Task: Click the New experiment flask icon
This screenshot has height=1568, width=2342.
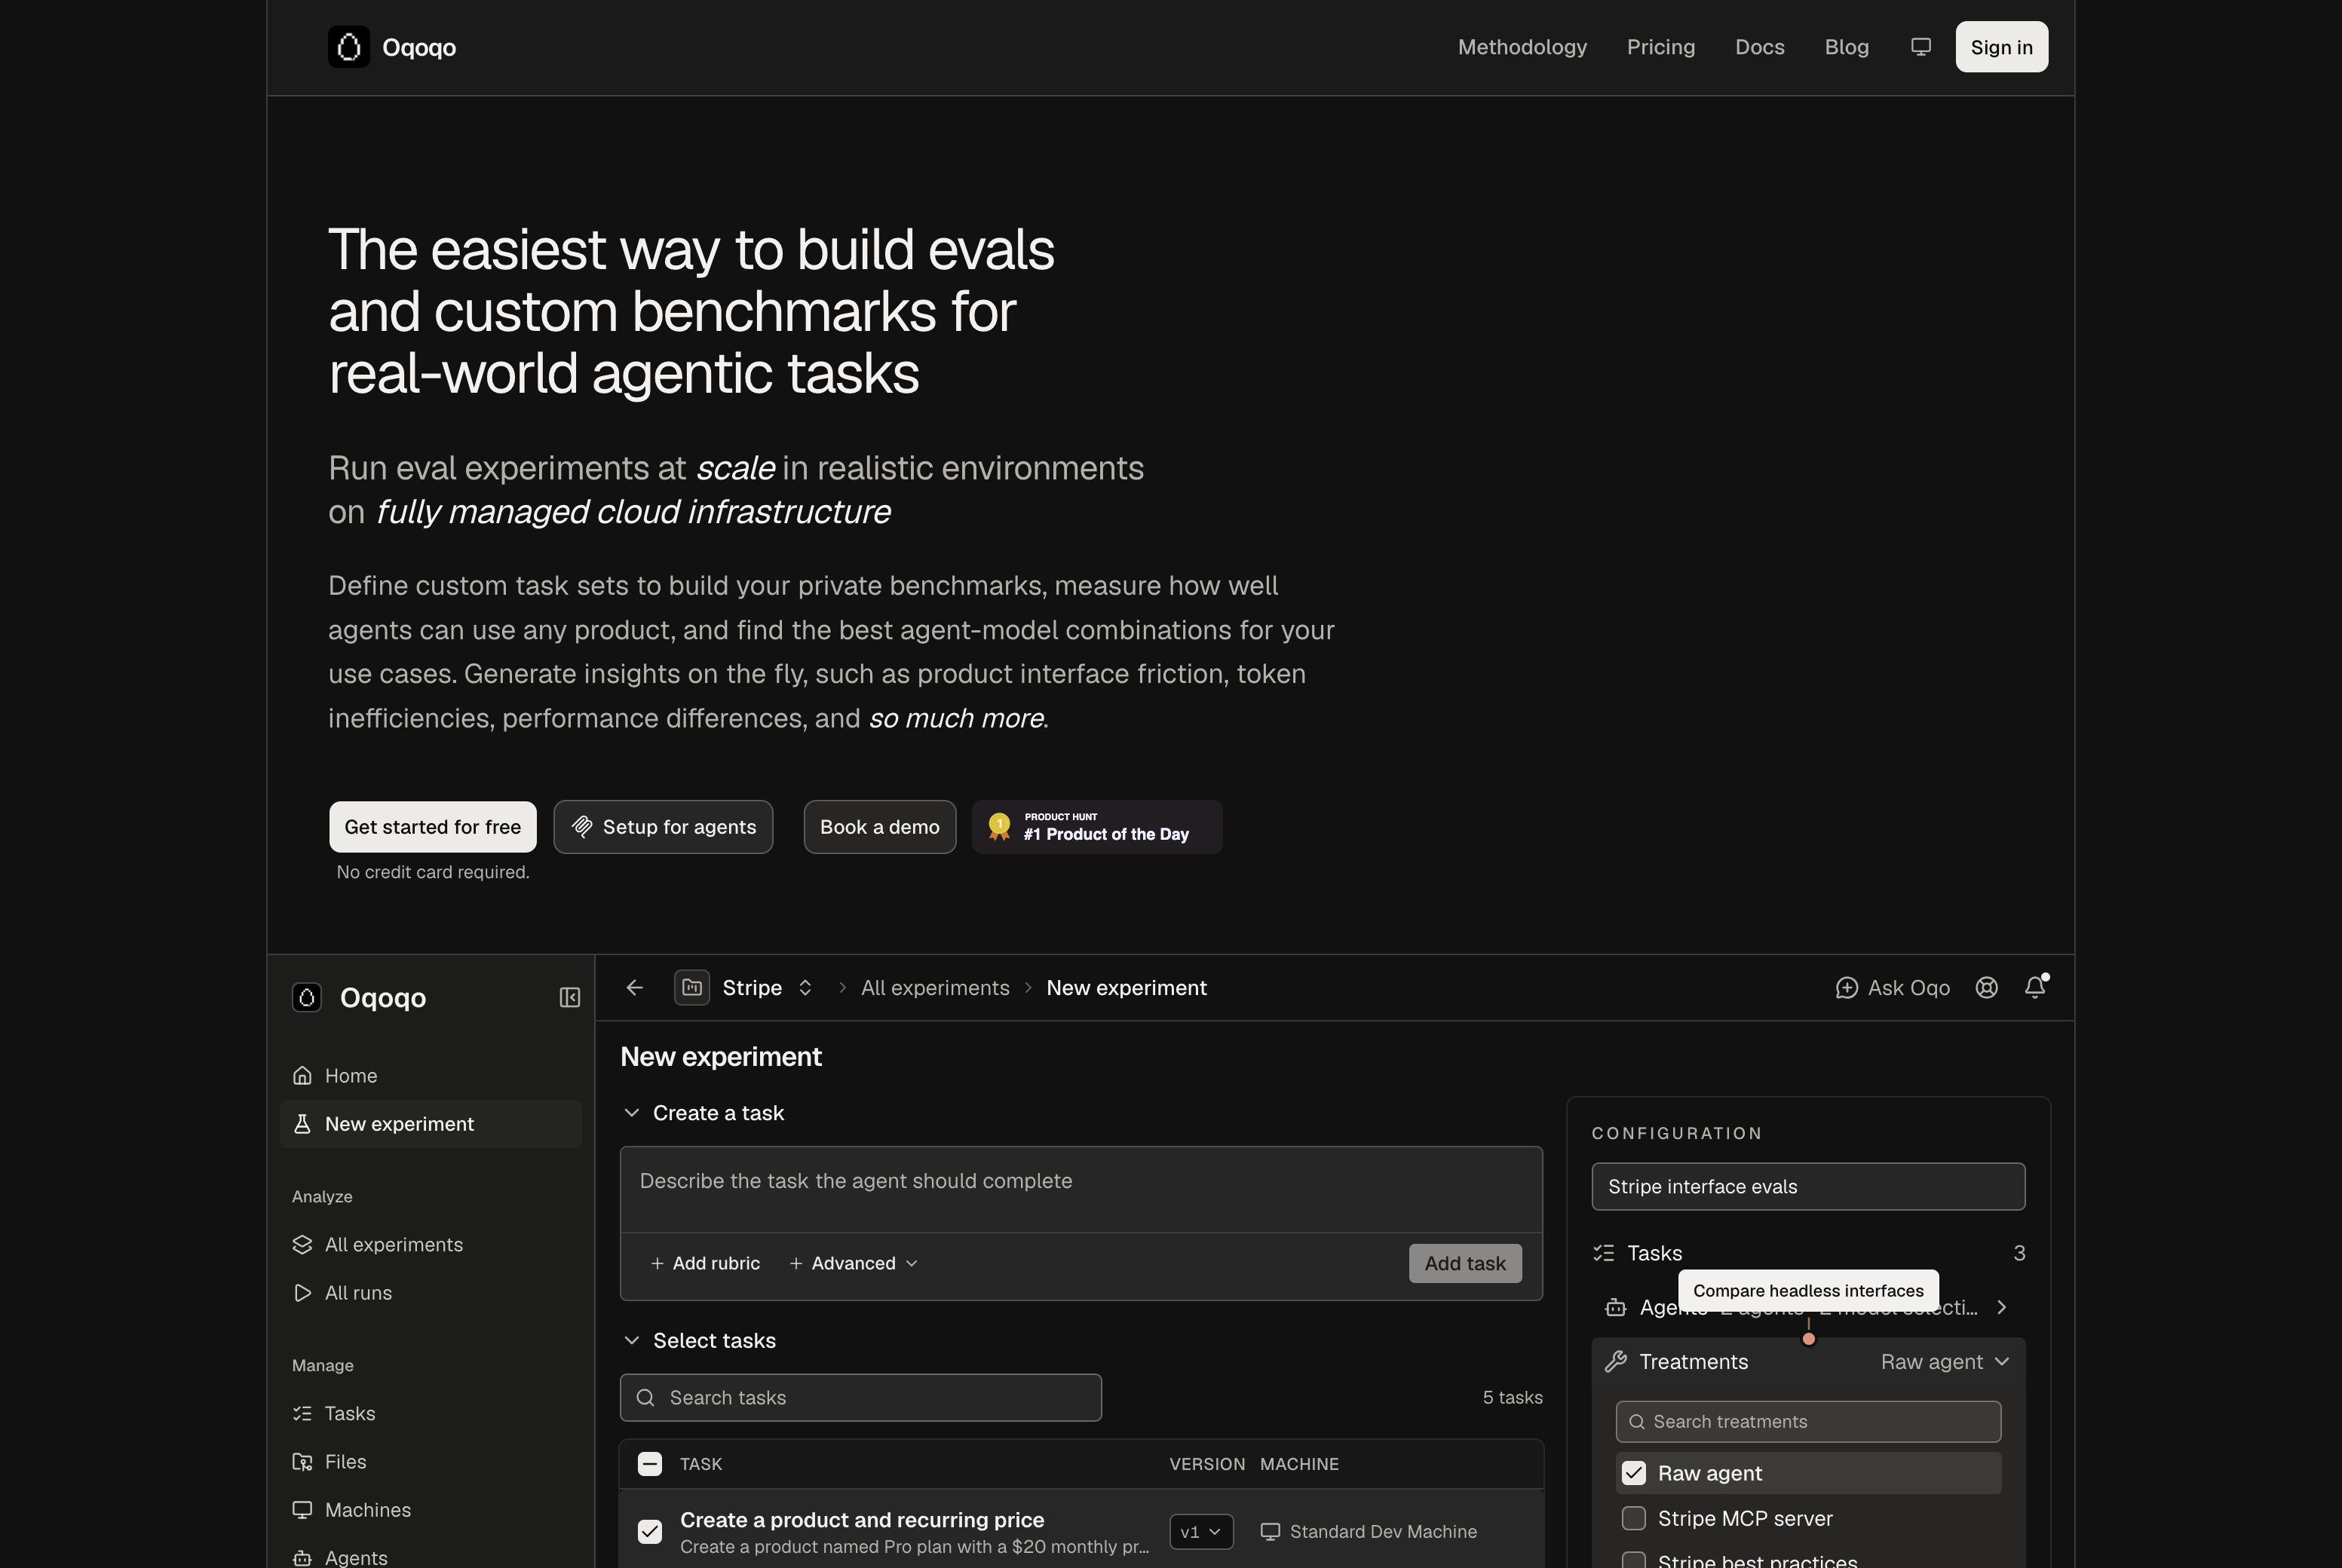Action: point(302,1124)
